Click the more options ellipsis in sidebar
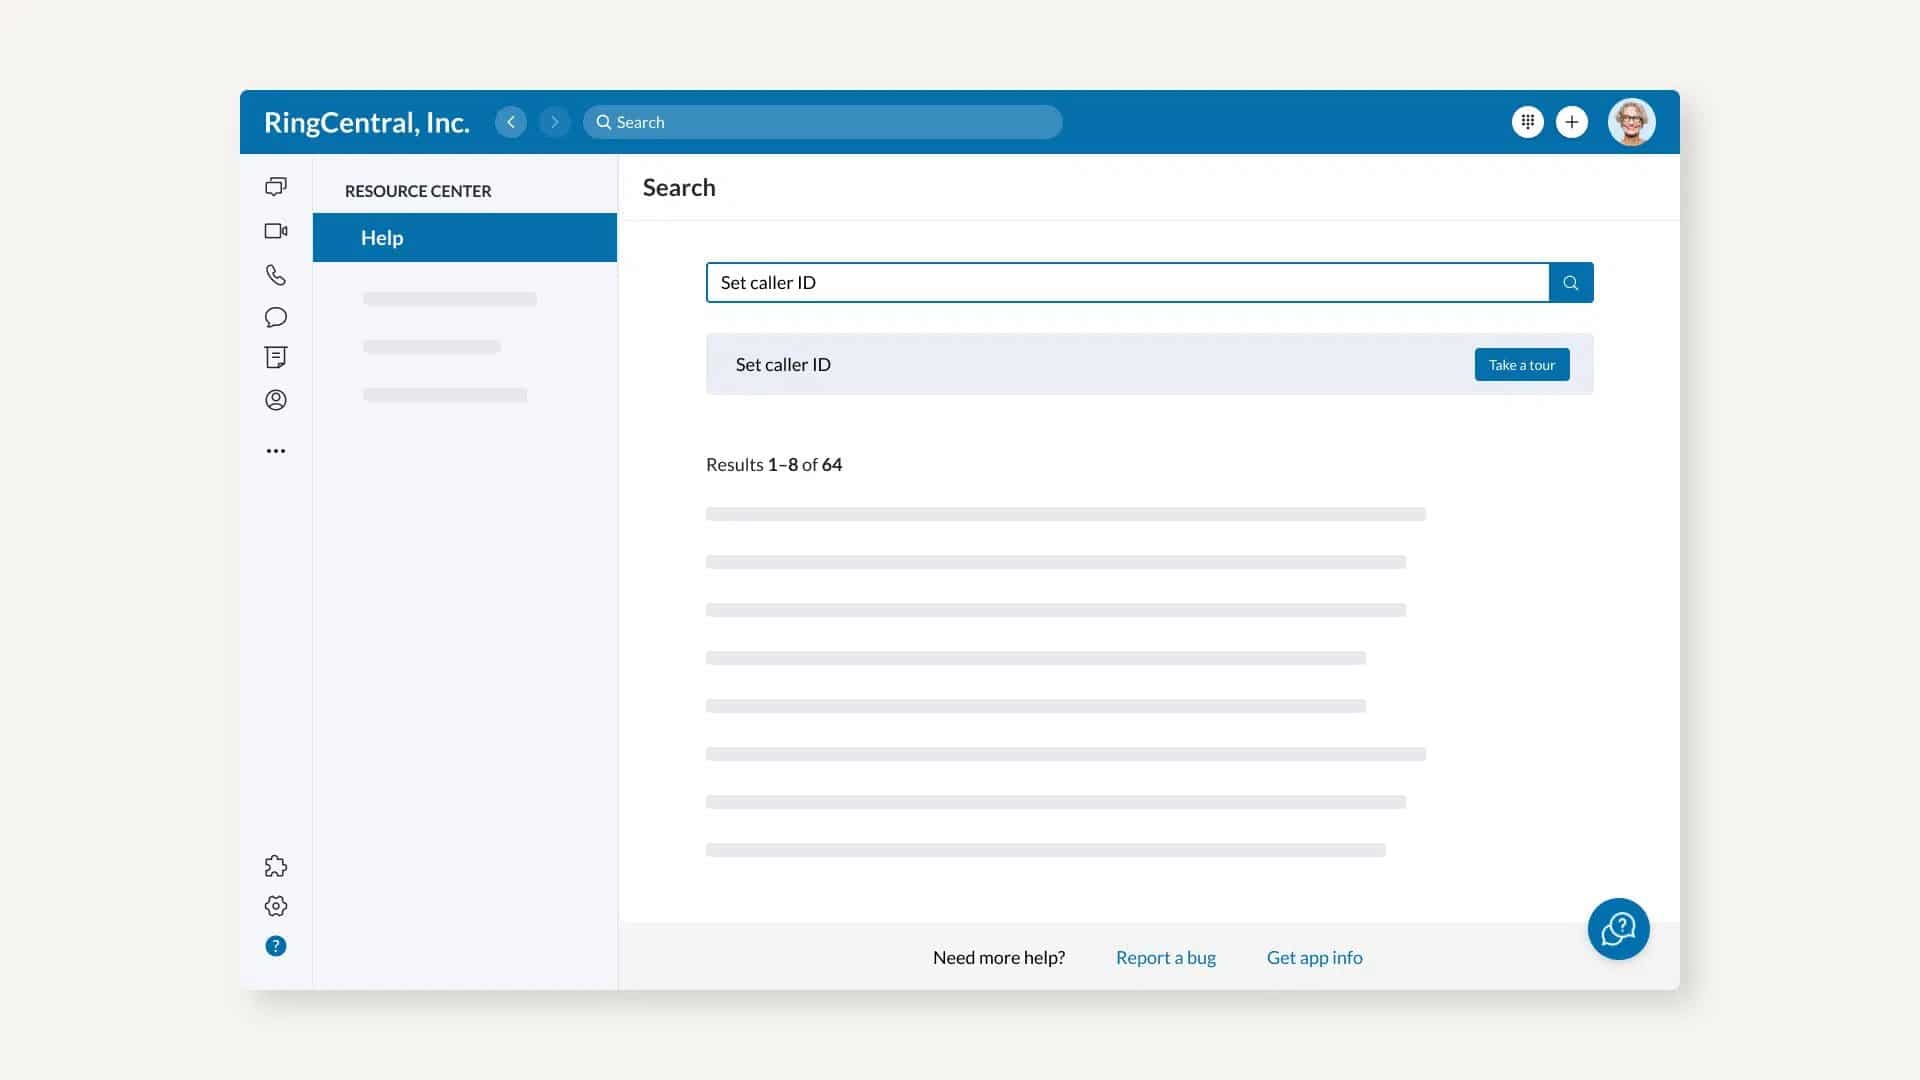This screenshot has width=1920, height=1080. click(x=276, y=450)
